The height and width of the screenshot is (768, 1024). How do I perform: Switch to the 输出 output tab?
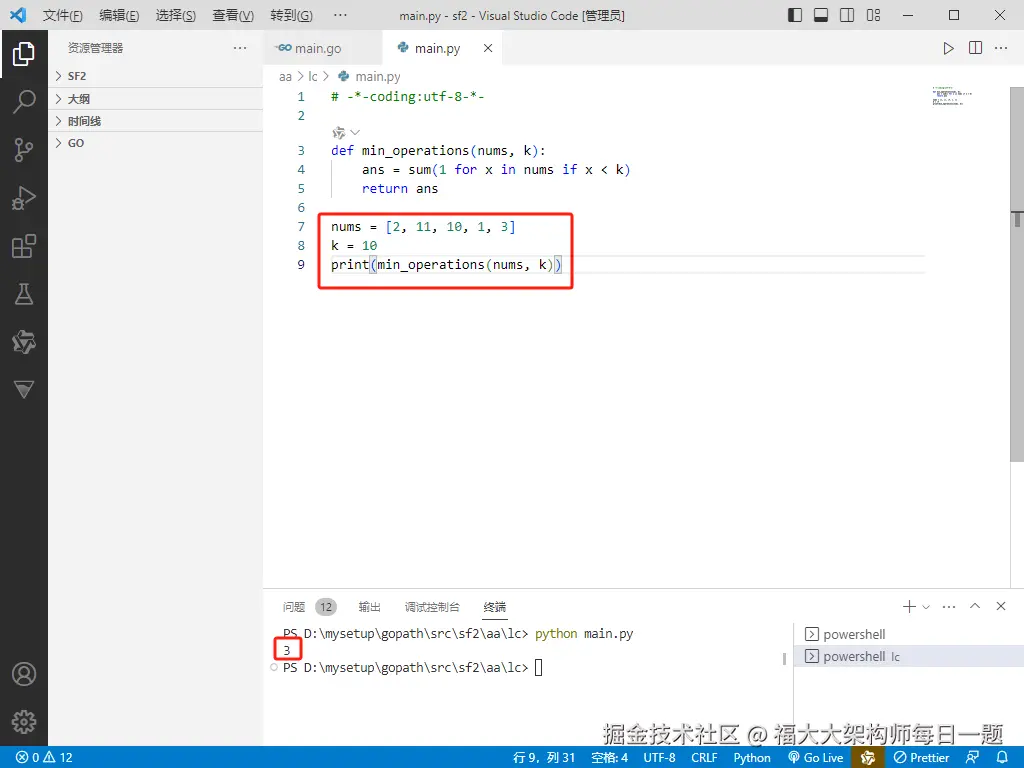[x=369, y=607]
